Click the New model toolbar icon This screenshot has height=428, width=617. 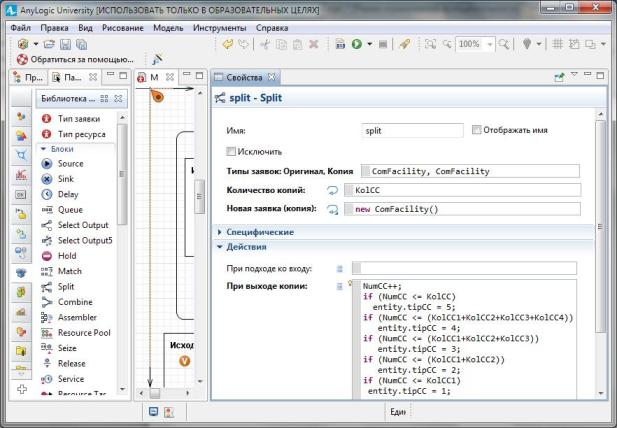pos(23,44)
